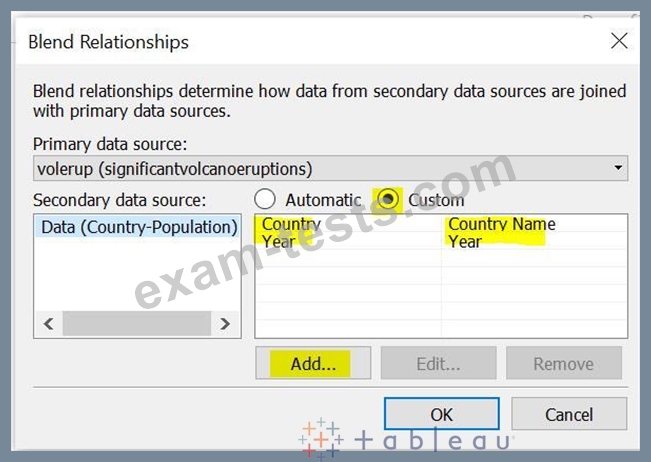Image resolution: width=651 pixels, height=462 pixels.
Task: Select the Country Name secondary field
Action: (x=501, y=224)
